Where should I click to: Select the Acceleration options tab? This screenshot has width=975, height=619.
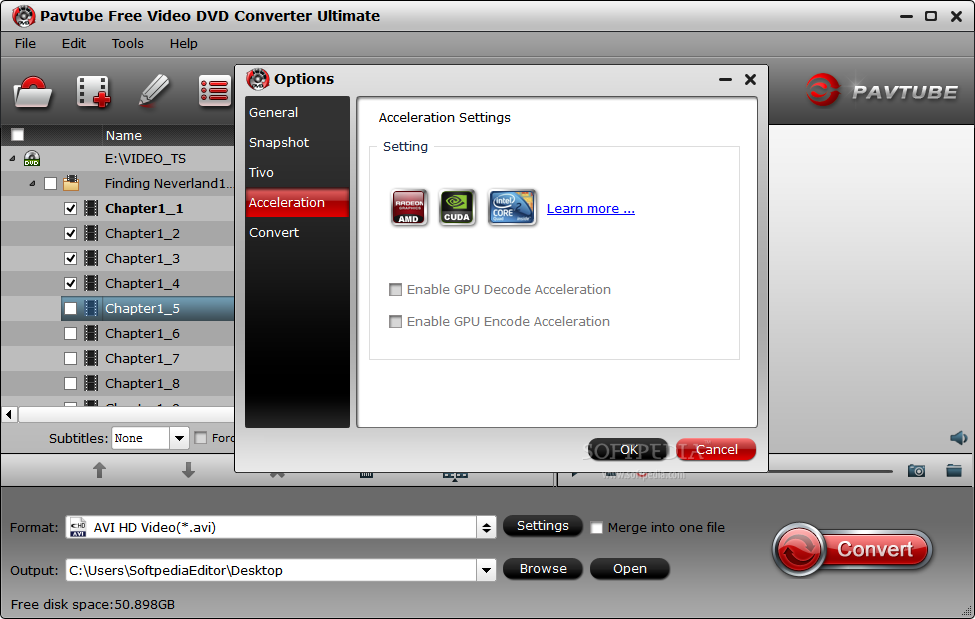[297, 203]
